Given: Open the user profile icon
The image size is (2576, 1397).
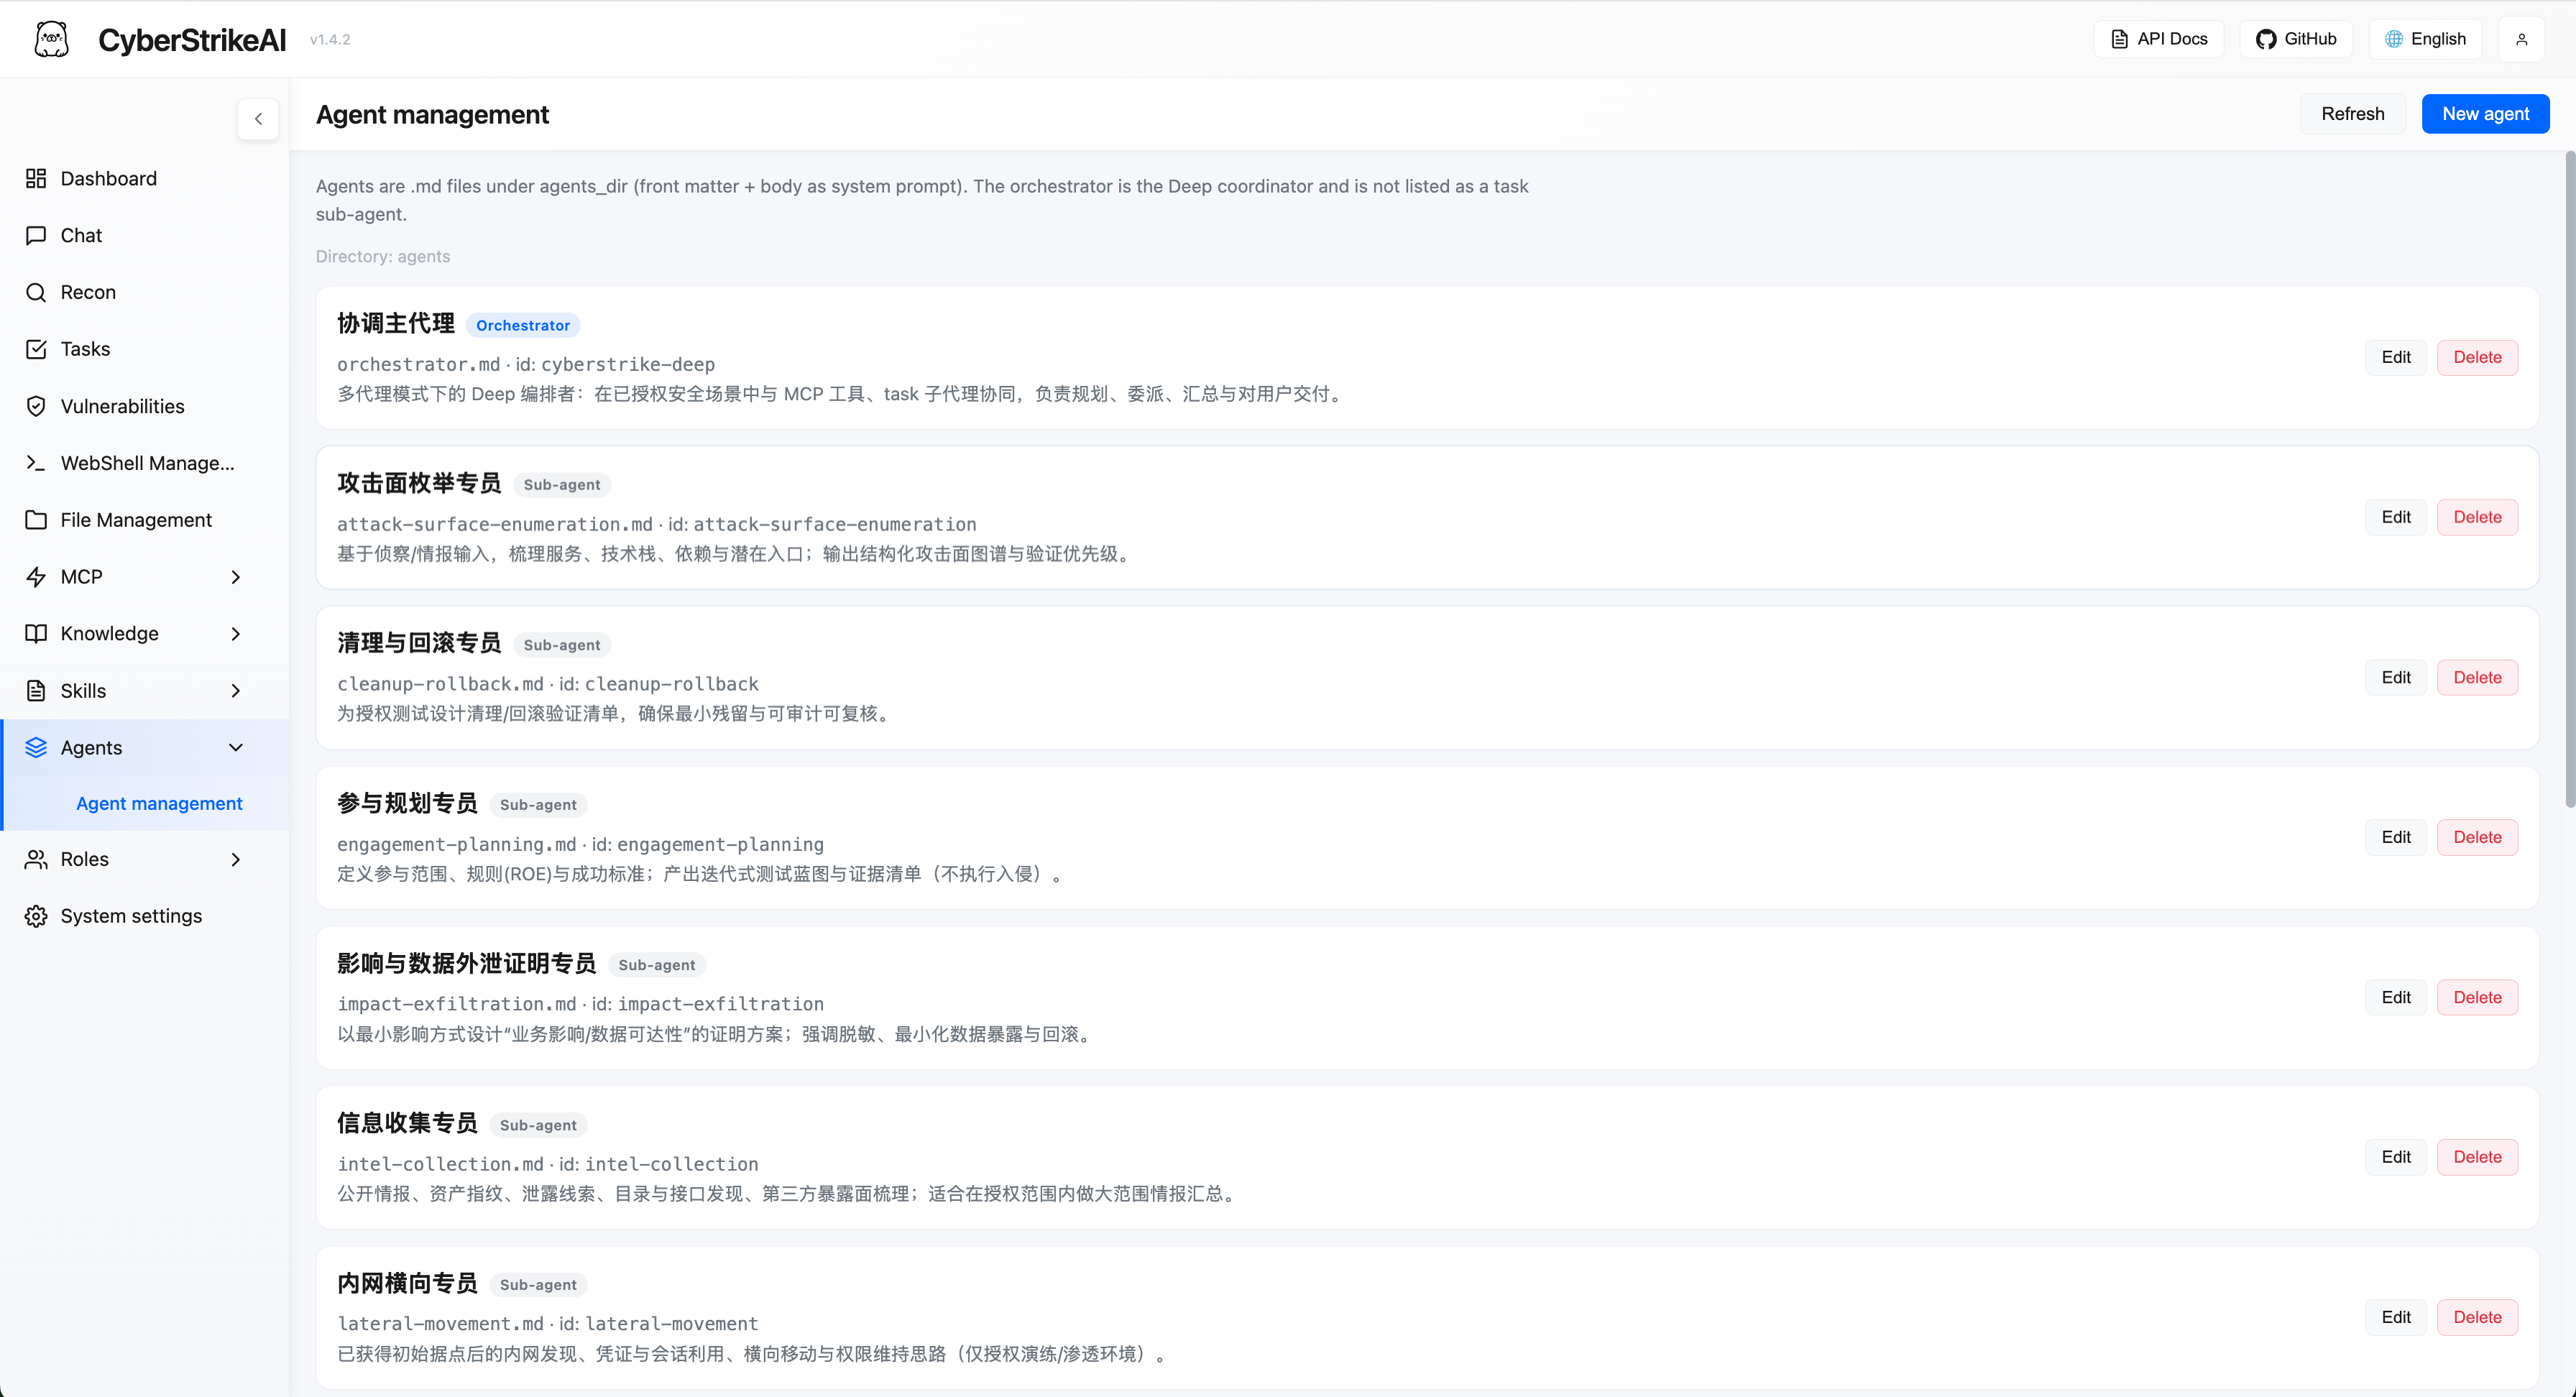Looking at the screenshot, I should [x=2521, y=39].
